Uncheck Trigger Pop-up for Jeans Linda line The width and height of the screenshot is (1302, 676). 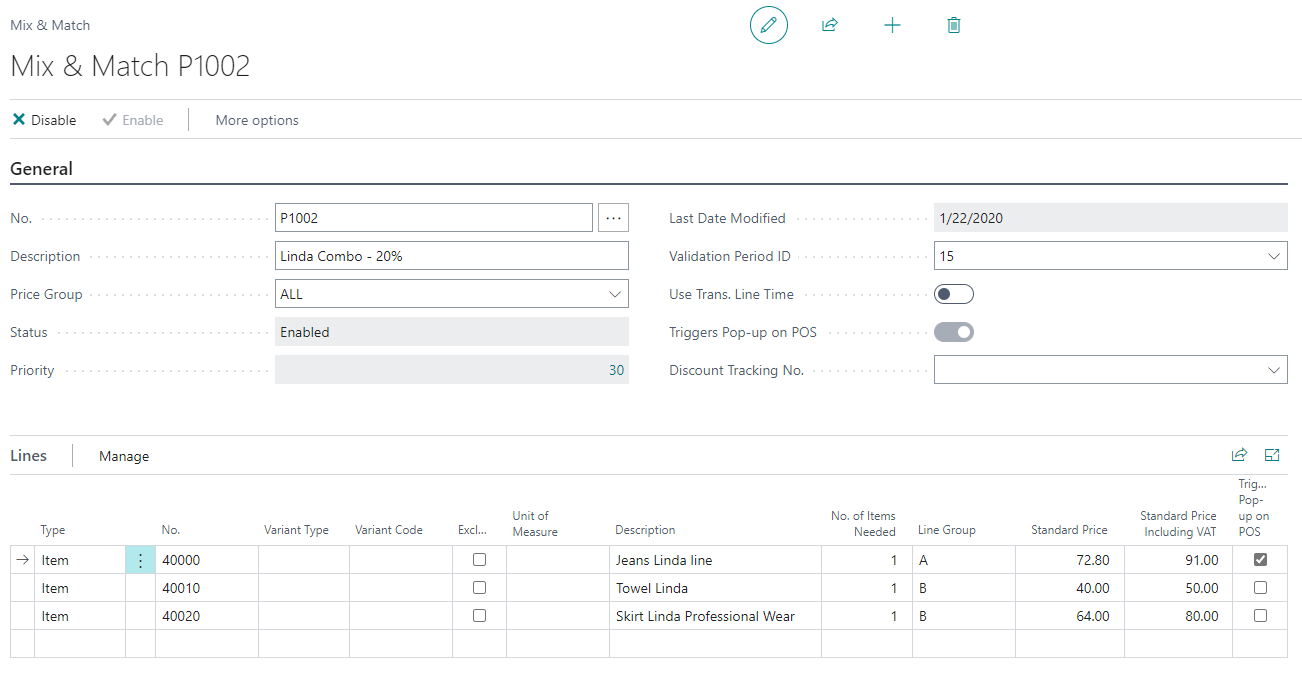point(1260,560)
